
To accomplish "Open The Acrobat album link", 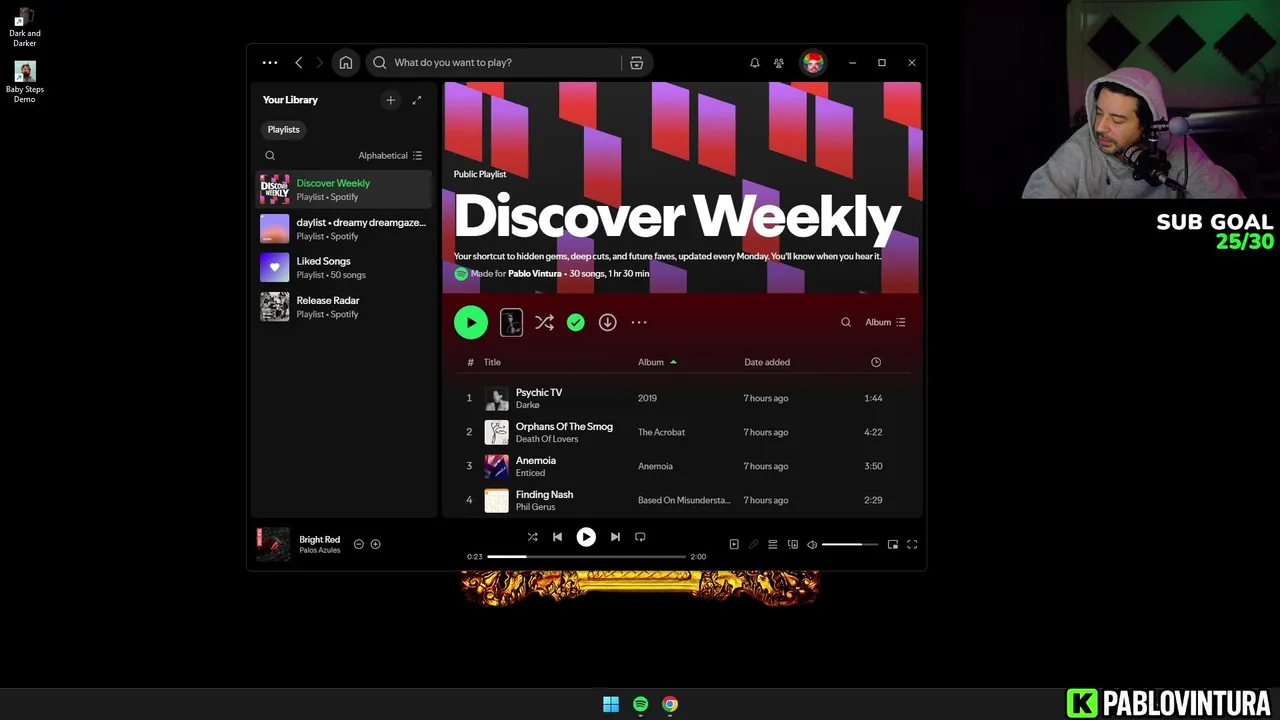I will pos(662,432).
